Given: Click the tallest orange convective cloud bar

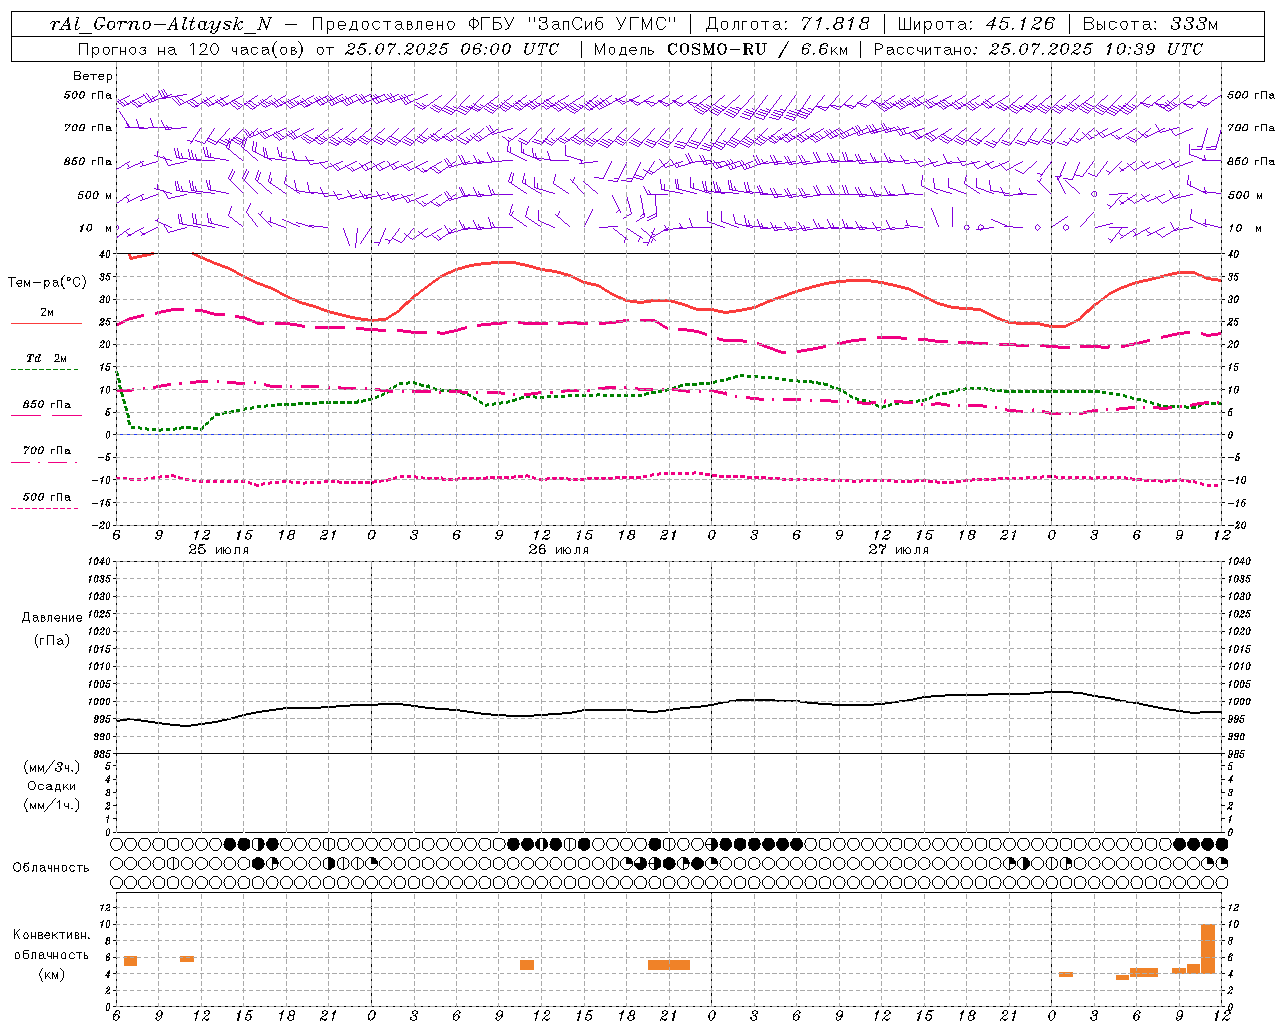Looking at the screenshot, I should click(1207, 949).
